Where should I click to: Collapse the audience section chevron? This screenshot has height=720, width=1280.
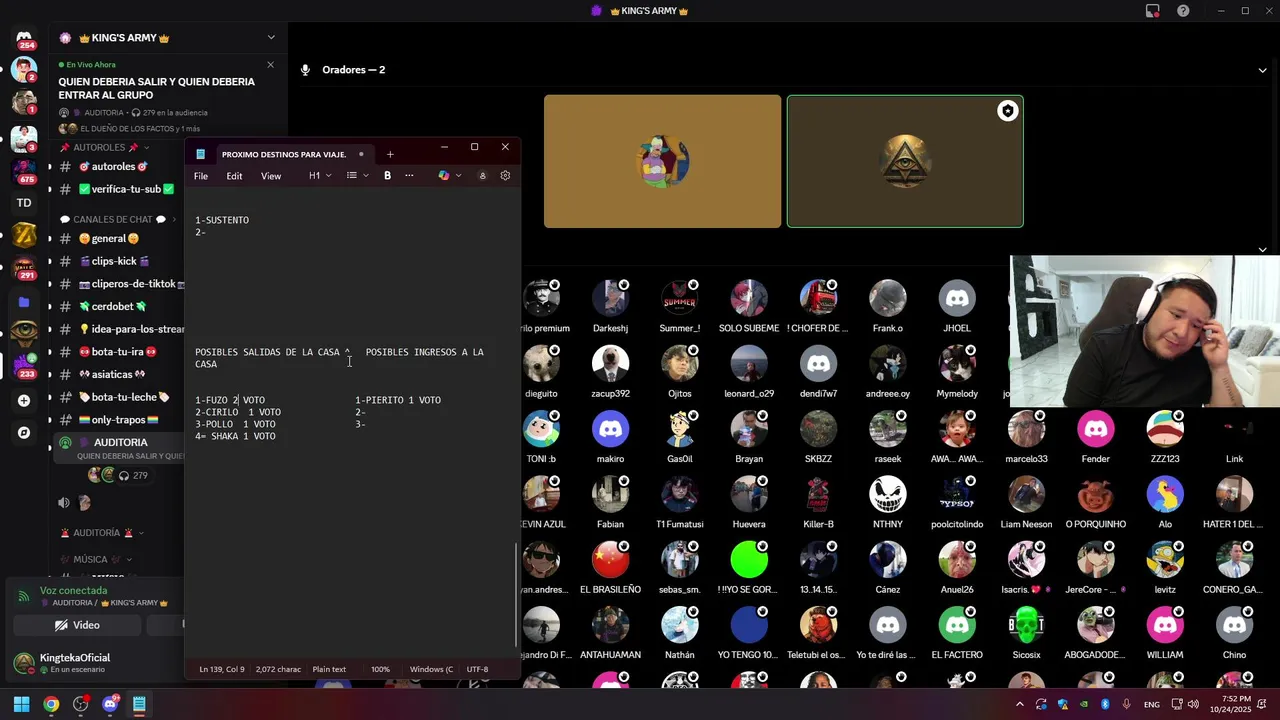click(1262, 250)
